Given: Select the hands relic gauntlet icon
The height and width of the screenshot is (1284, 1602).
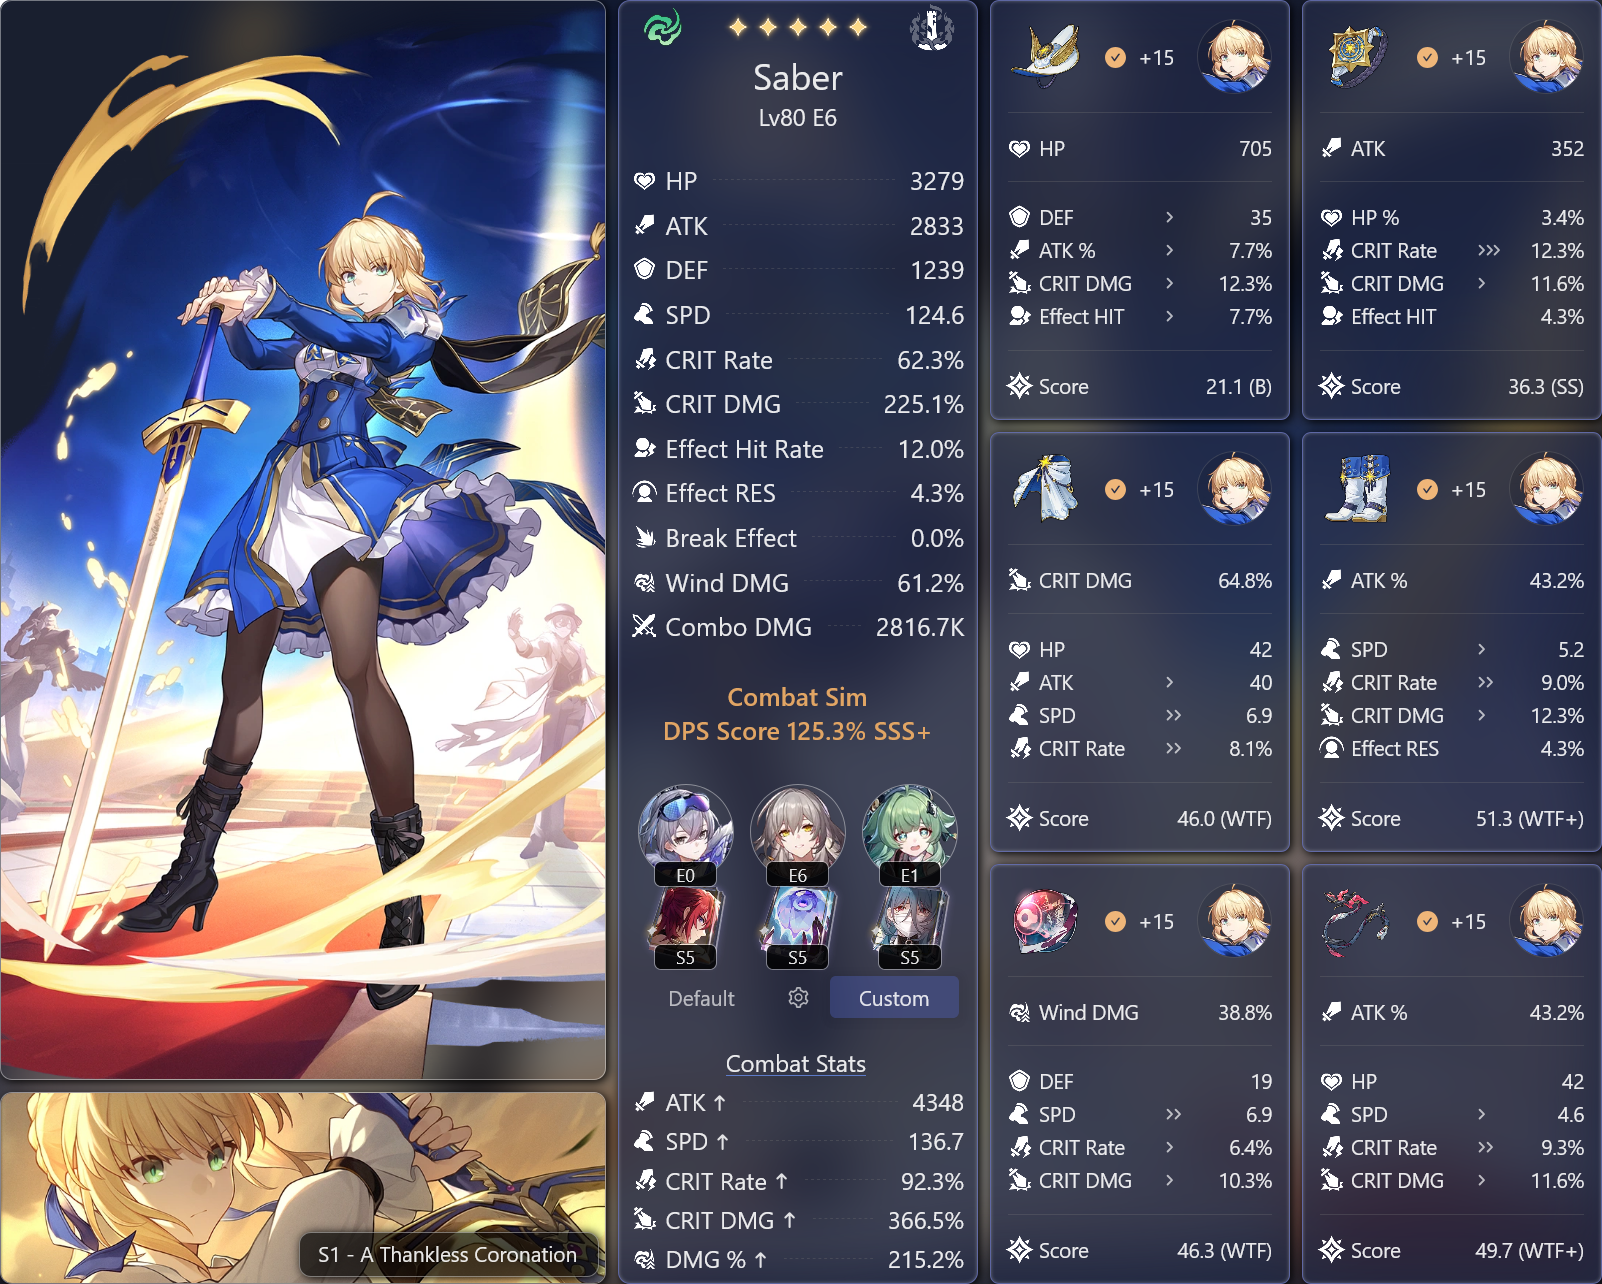Looking at the screenshot, I should click(1358, 58).
